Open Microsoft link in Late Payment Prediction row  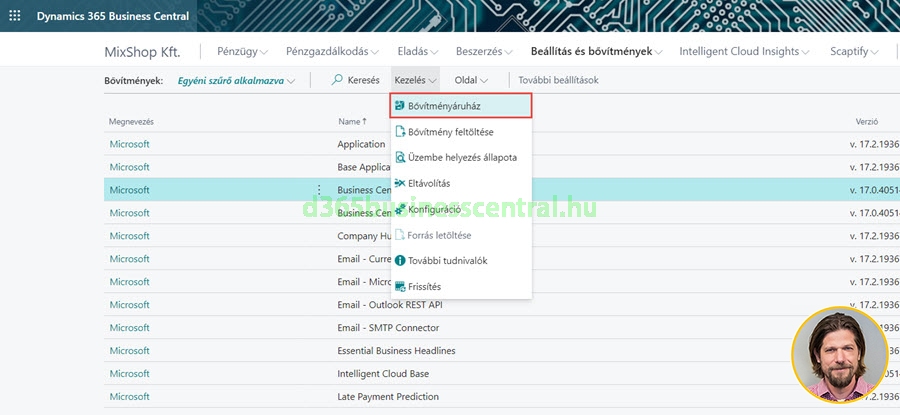point(129,397)
